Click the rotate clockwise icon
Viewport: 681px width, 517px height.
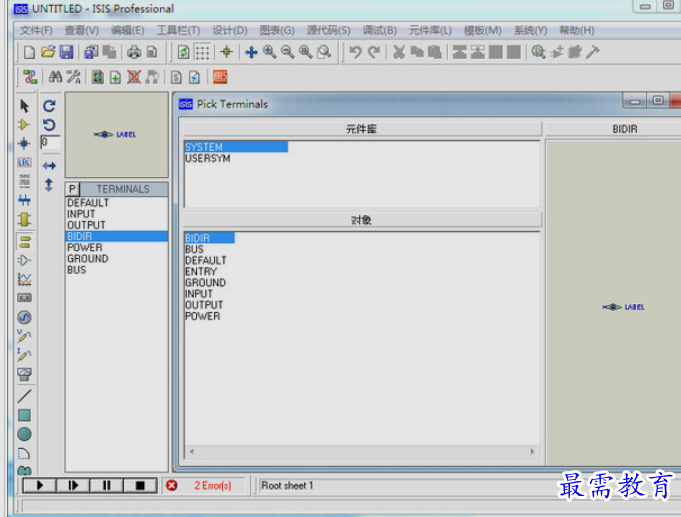pos(49,106)
